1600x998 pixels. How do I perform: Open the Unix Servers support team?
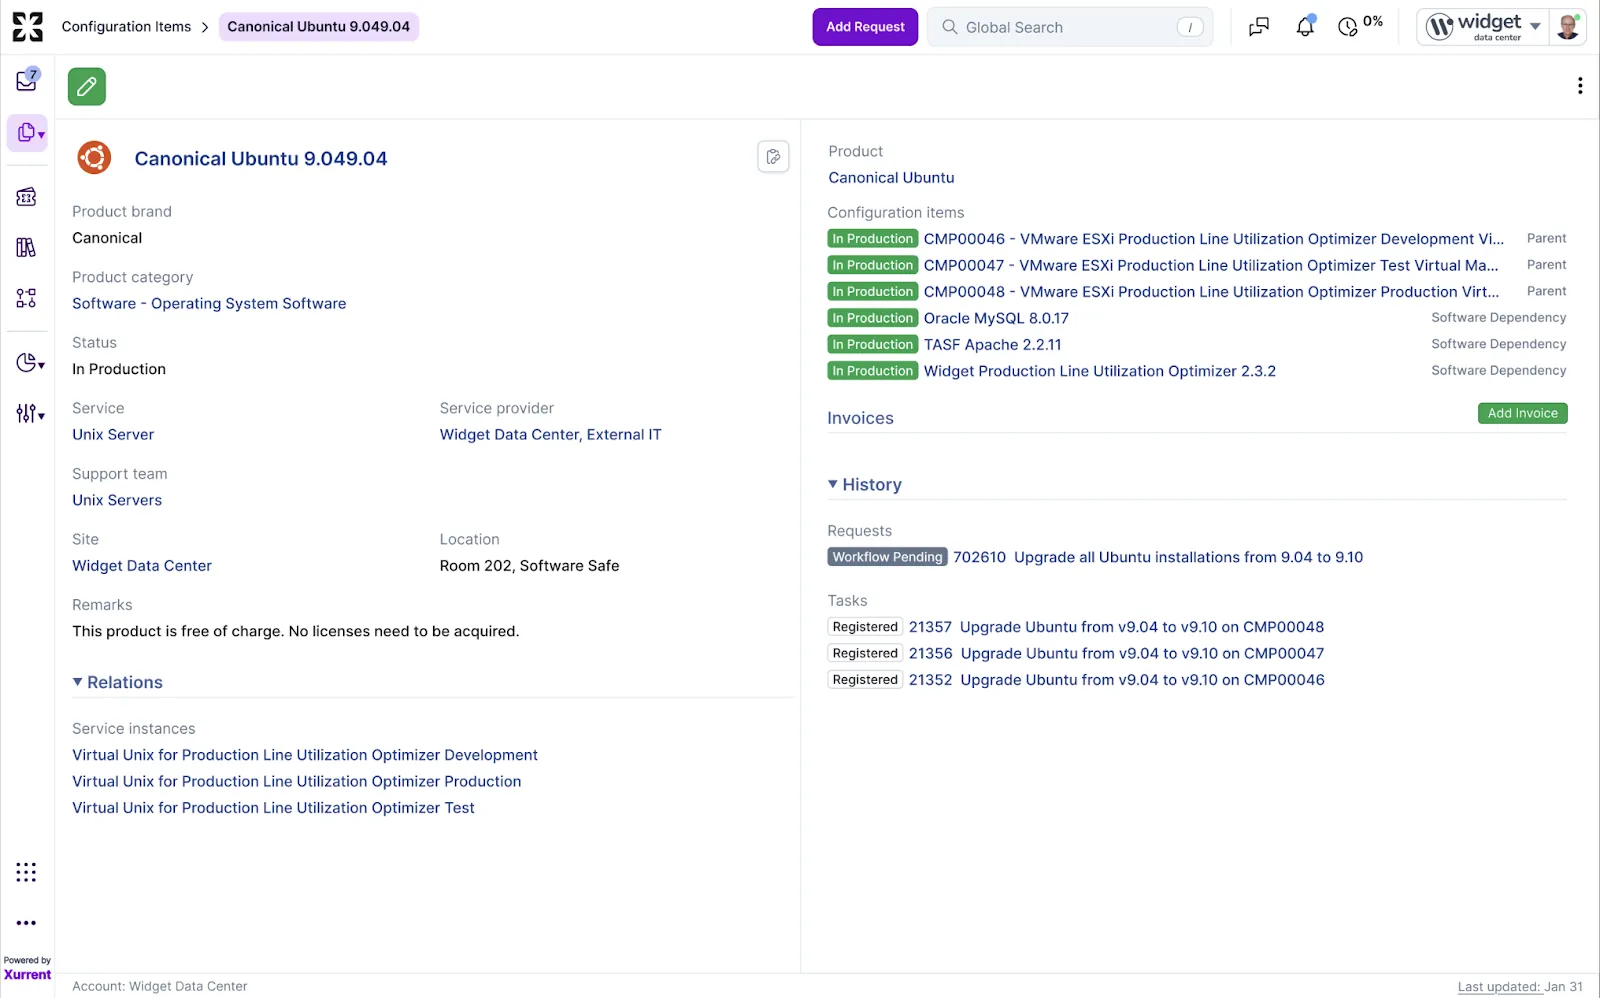coord(117,500)
